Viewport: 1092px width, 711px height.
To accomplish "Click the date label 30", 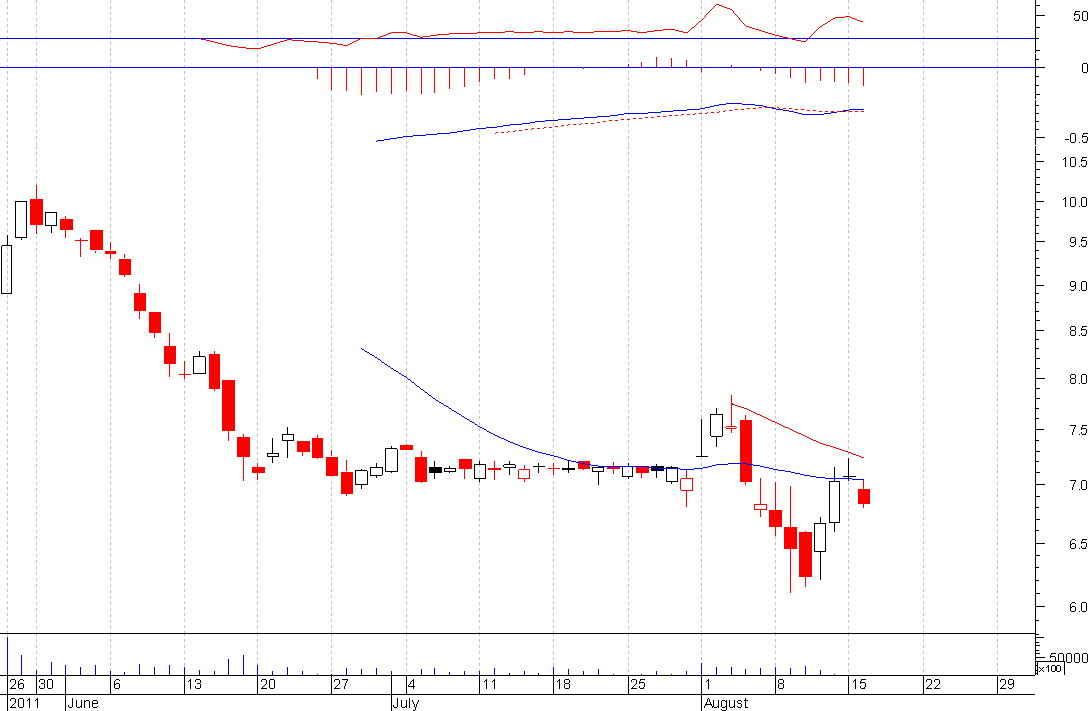I will pyautogui.click(x=46, y=685).
